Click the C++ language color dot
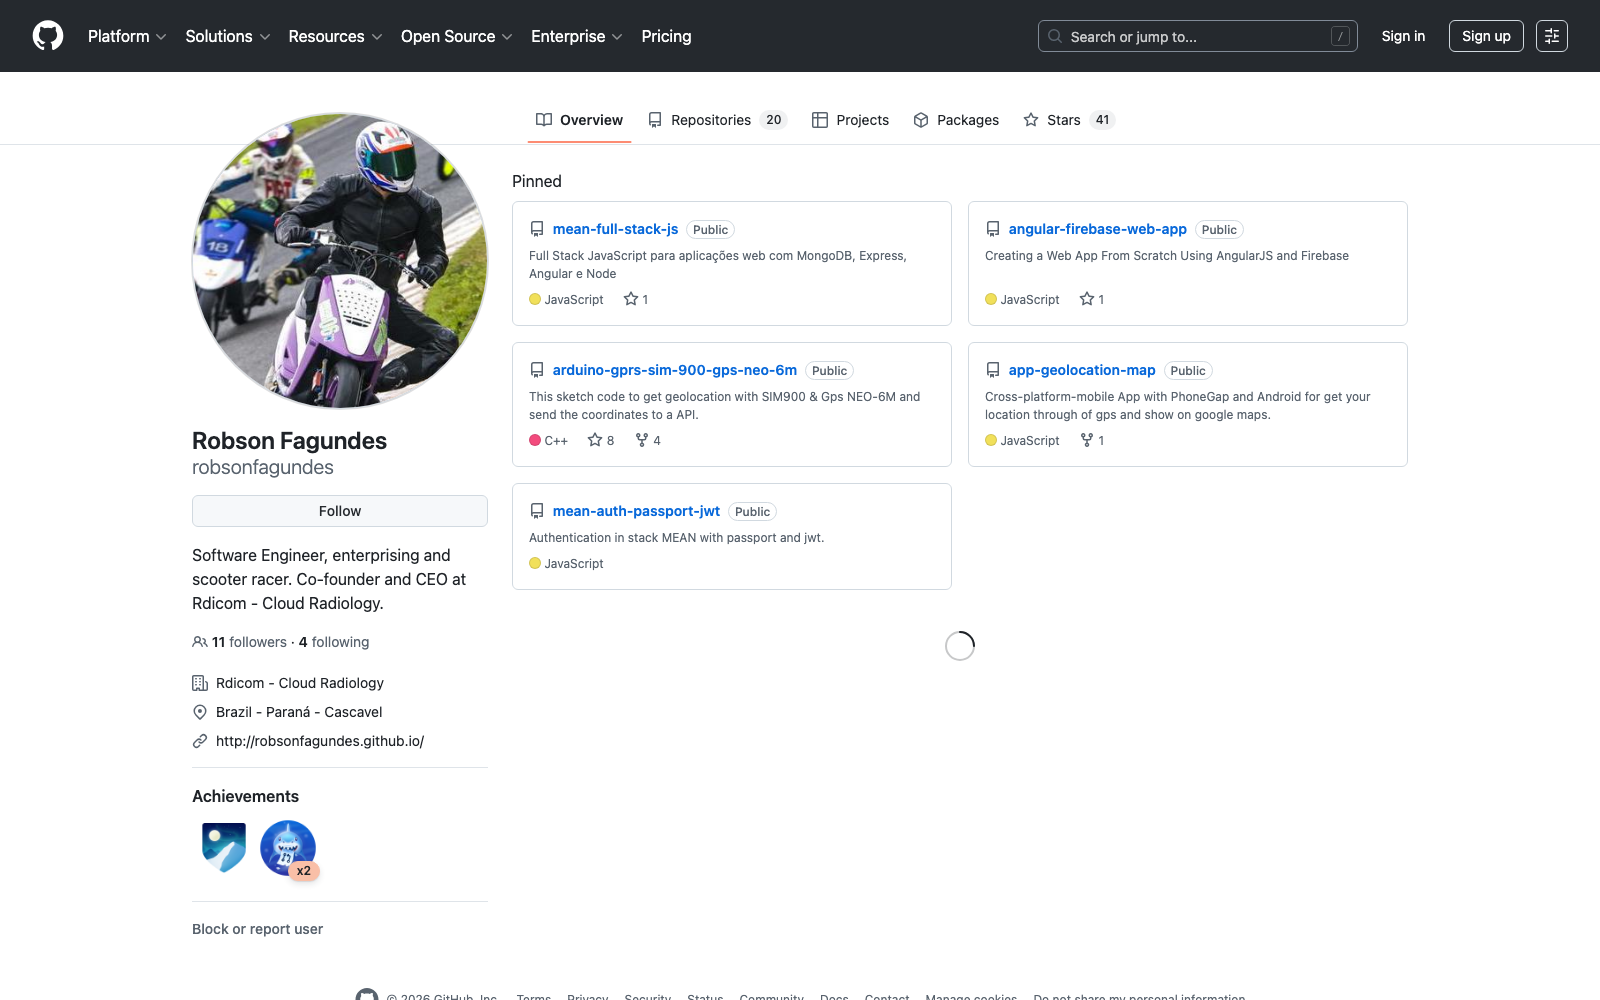Screen dimensions: 1600x1000 [x=535, y=440]
